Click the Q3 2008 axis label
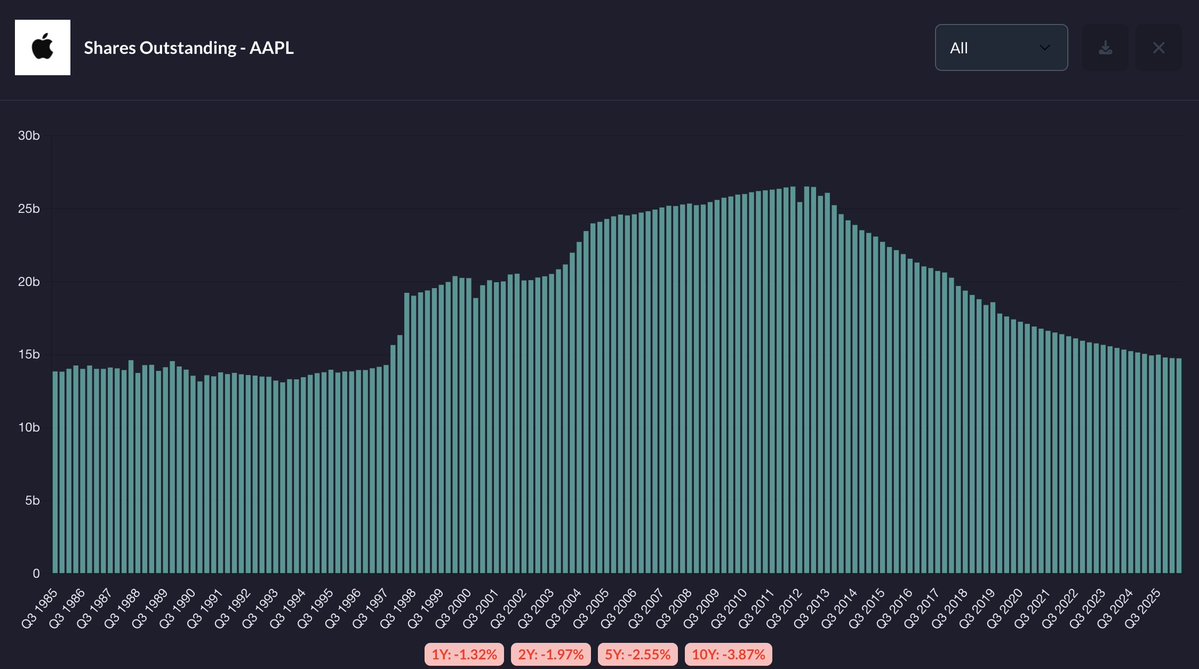 tap(674, 609)
